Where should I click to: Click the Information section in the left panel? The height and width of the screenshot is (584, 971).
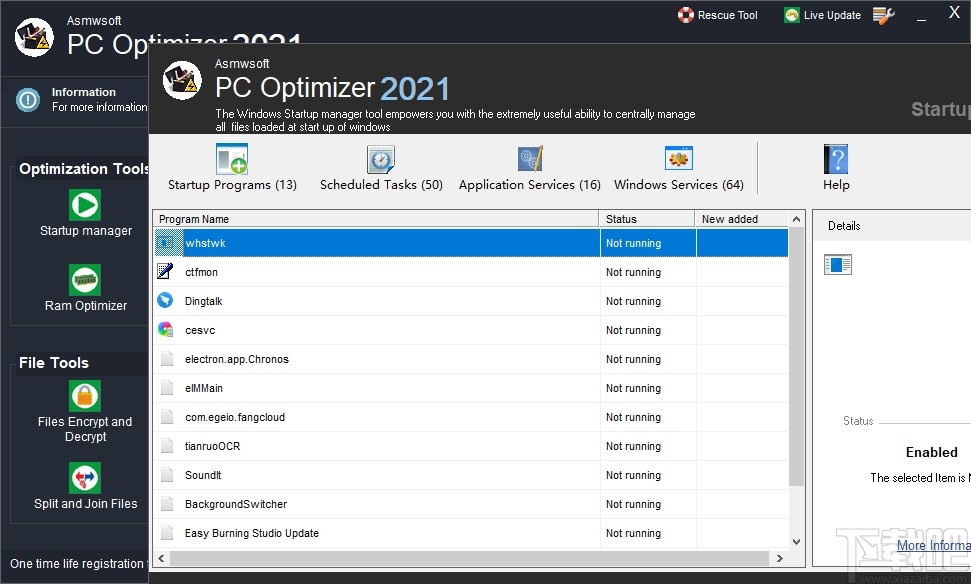(75, 99)
